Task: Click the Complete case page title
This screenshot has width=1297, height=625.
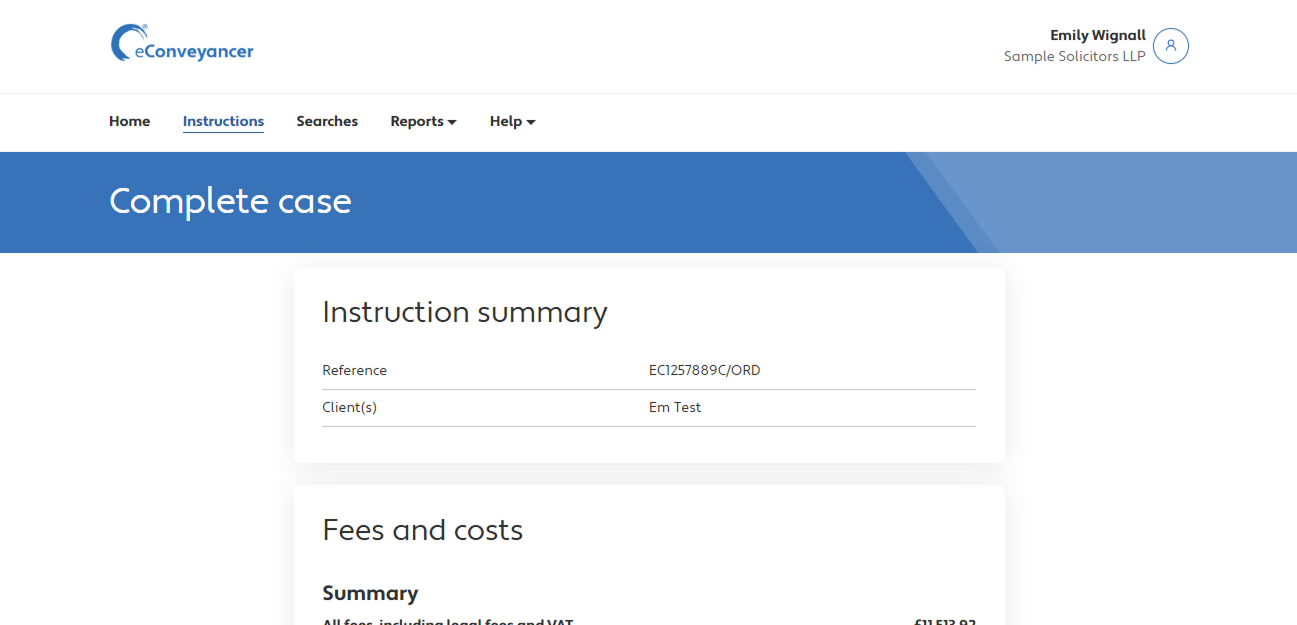Action: point(230,201)
